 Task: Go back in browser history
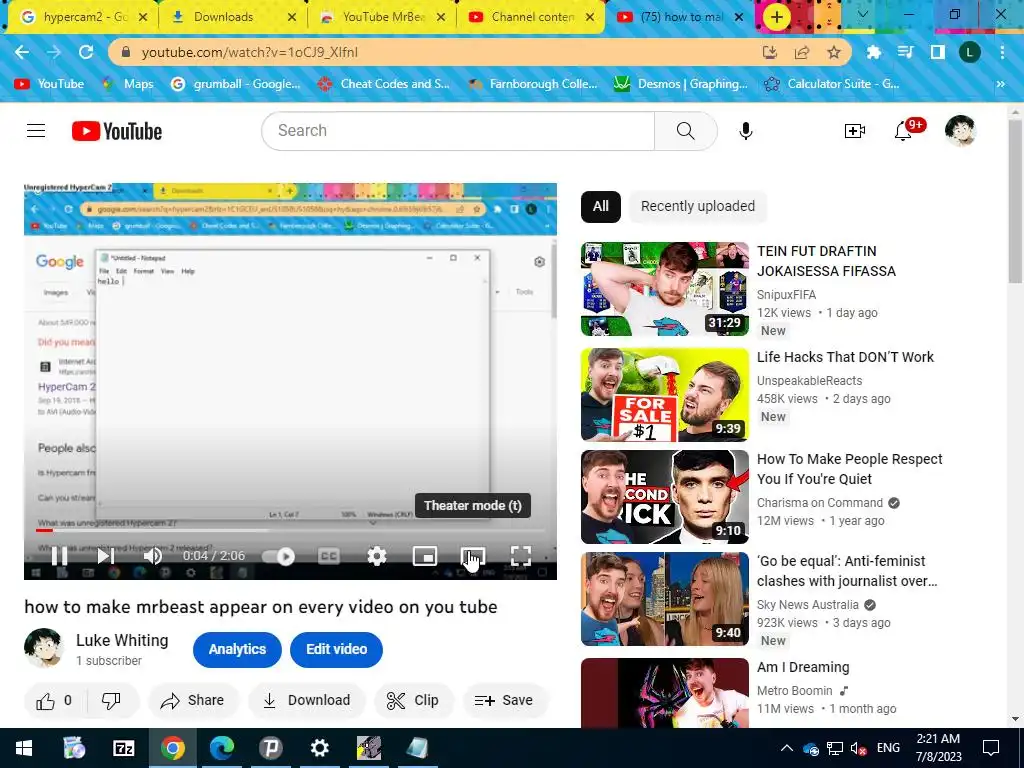[x=22, y=52]
